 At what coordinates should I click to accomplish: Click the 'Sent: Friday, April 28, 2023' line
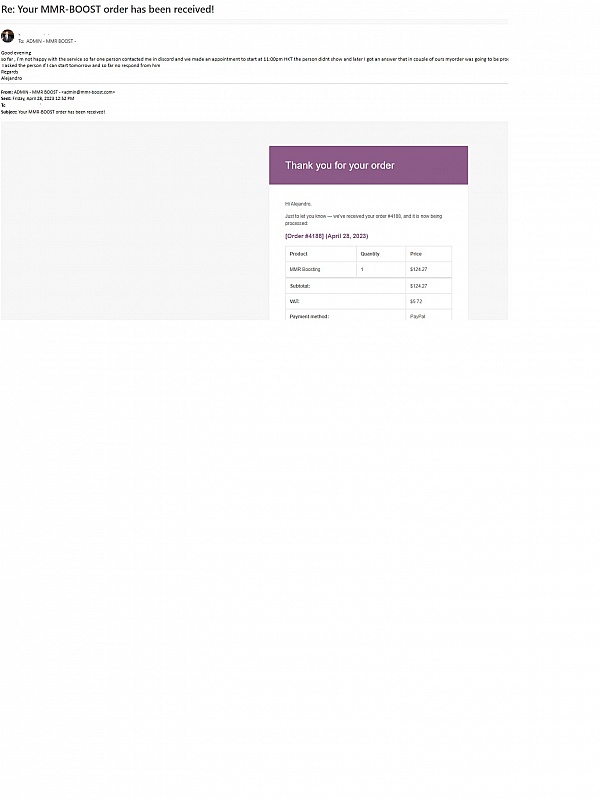[37, 98]
